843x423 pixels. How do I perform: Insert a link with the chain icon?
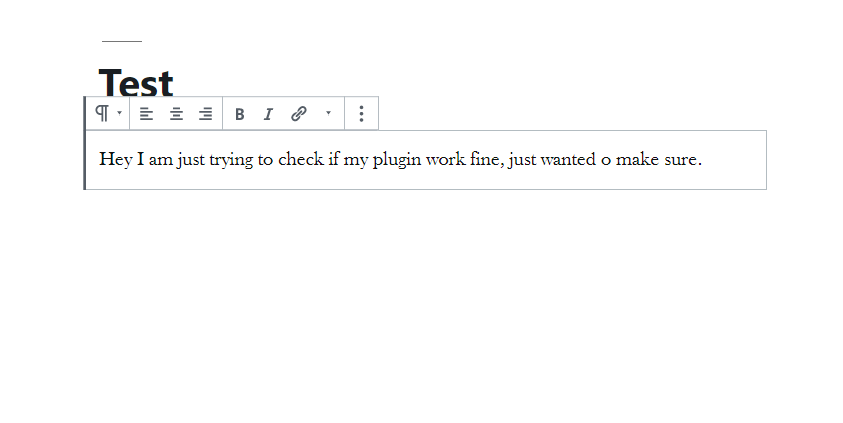pos(299,114)
